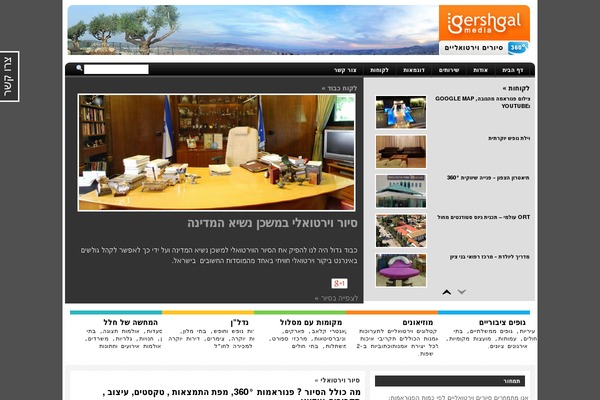Image resolution: width=600 pixels, height=400 pixels.
Task: Click the לקוח כבוד heading link
Action: coord(339,88)
